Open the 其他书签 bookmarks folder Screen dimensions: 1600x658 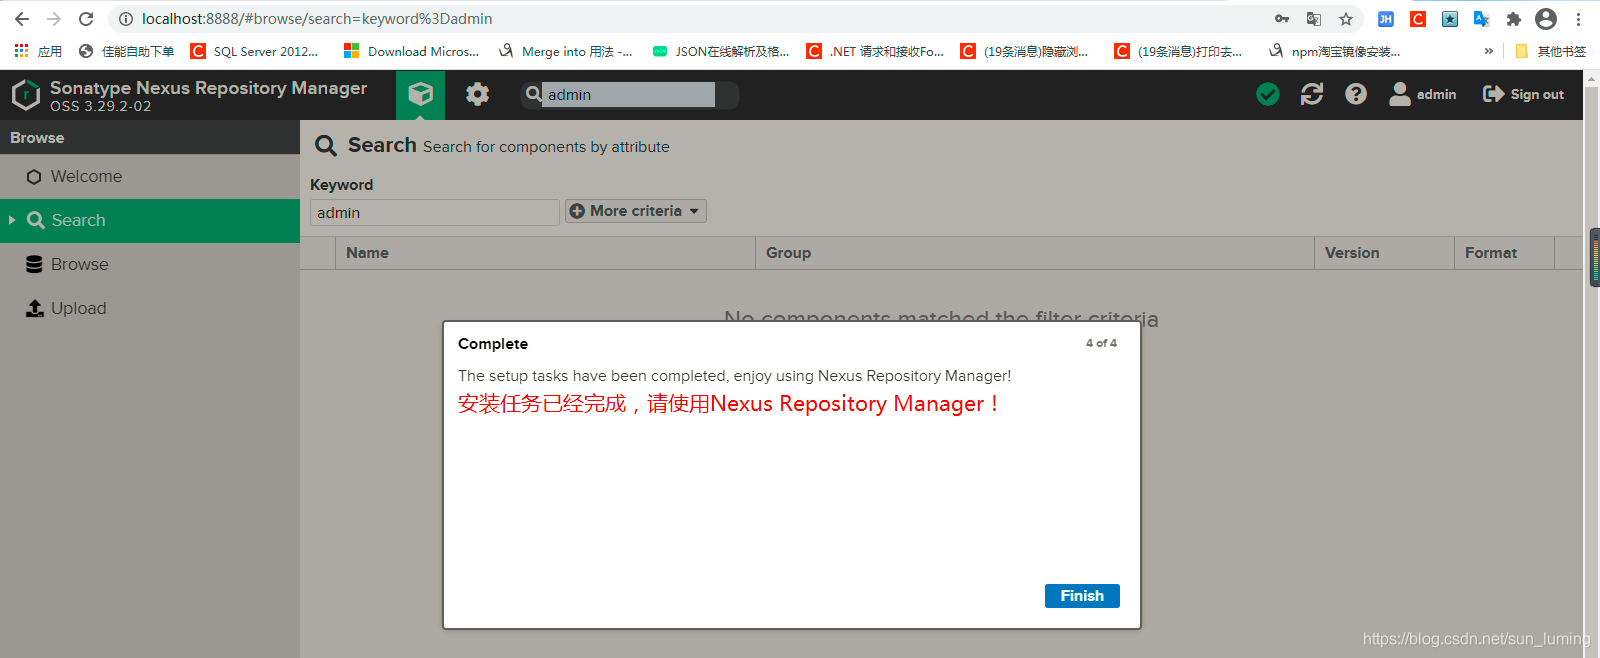[1550, 51]
